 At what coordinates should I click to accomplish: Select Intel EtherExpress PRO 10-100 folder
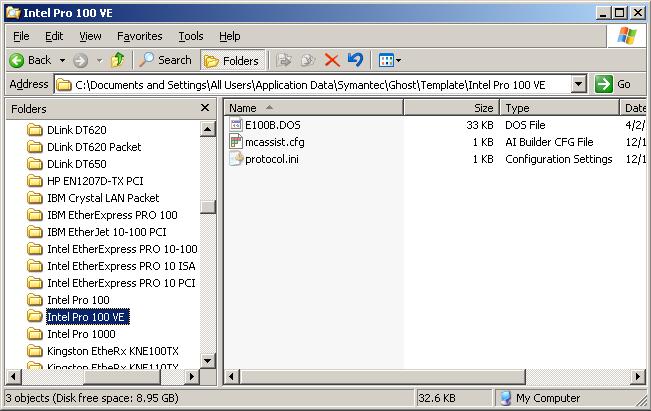pos(122,249)
